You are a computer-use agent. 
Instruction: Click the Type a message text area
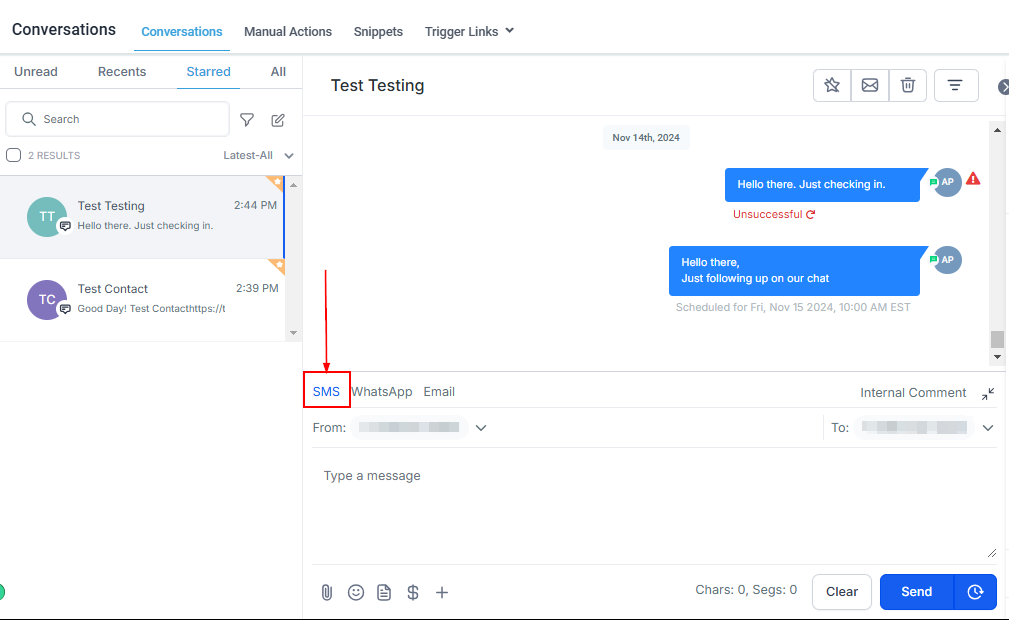click(x=654, y=504)
